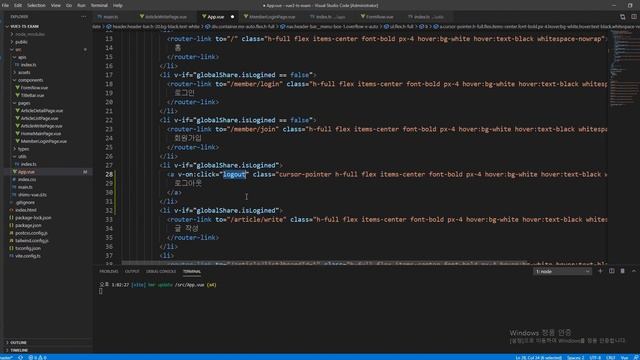Expand the OUTLINE section
Image resolution: width=640 pixels, height=360 pixels.
tap(18, 342)
